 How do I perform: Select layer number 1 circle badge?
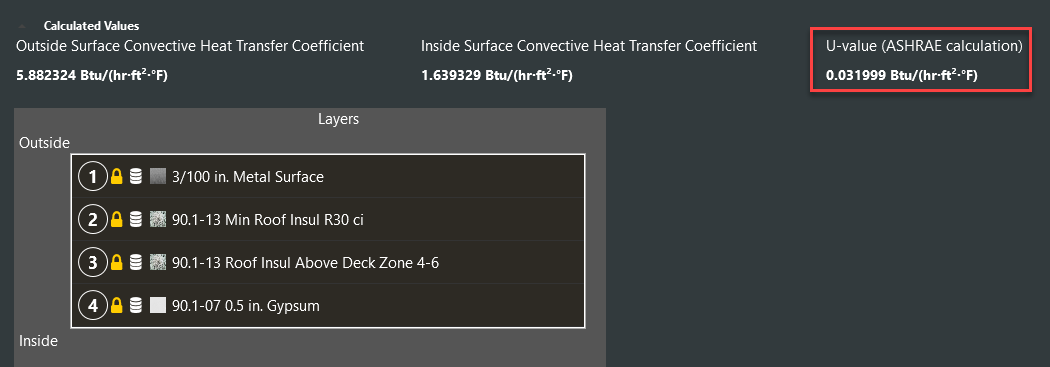(x=93, y=177)
